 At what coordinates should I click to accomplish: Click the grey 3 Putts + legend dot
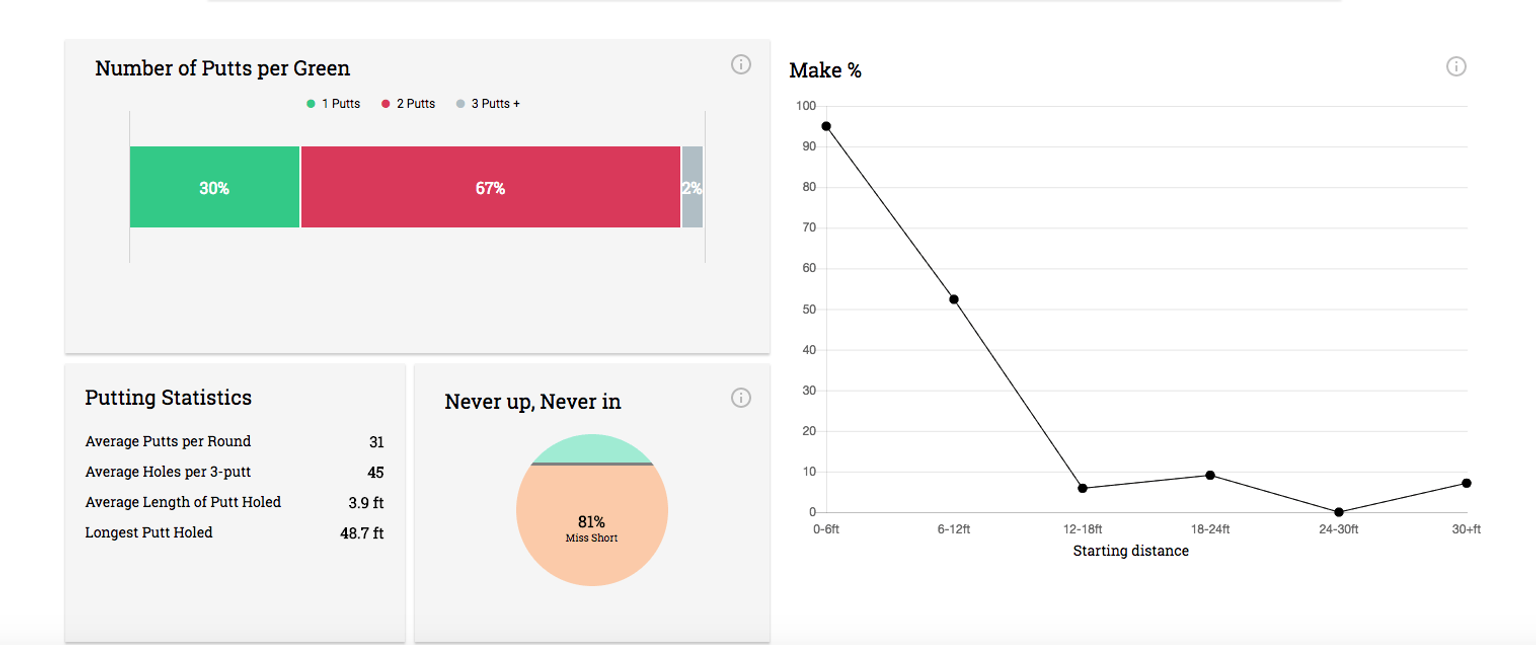point(459,103)
